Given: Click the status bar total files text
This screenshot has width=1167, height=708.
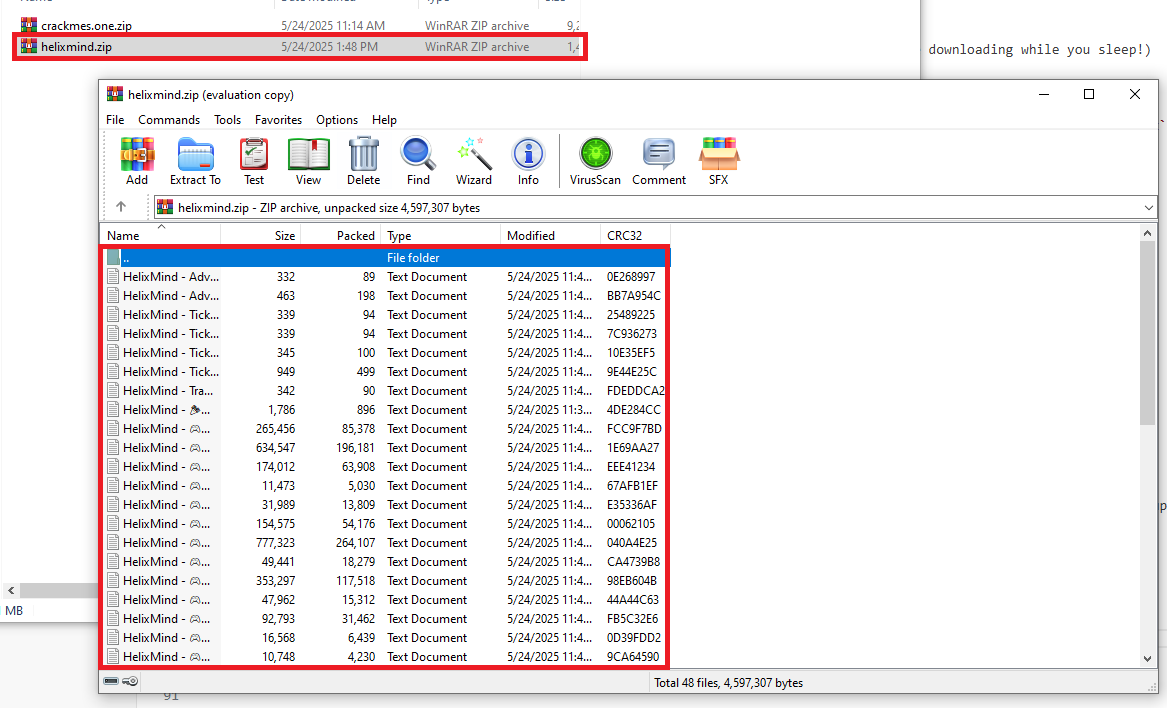Looking at the screenshot, I should (729, 683).
